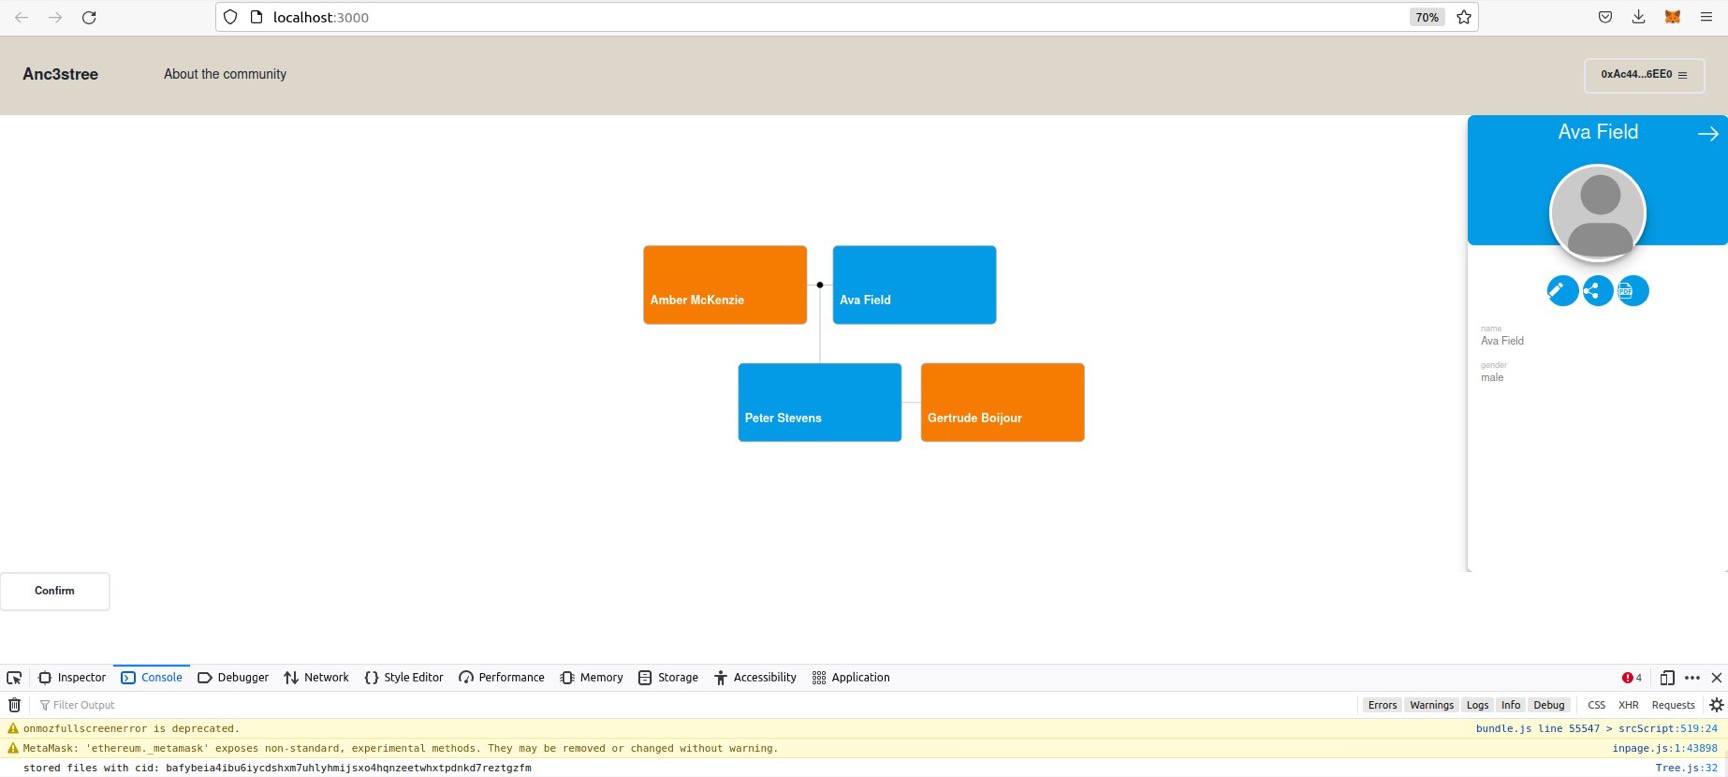Click the share icon in profile panel

coord(1597,291)
